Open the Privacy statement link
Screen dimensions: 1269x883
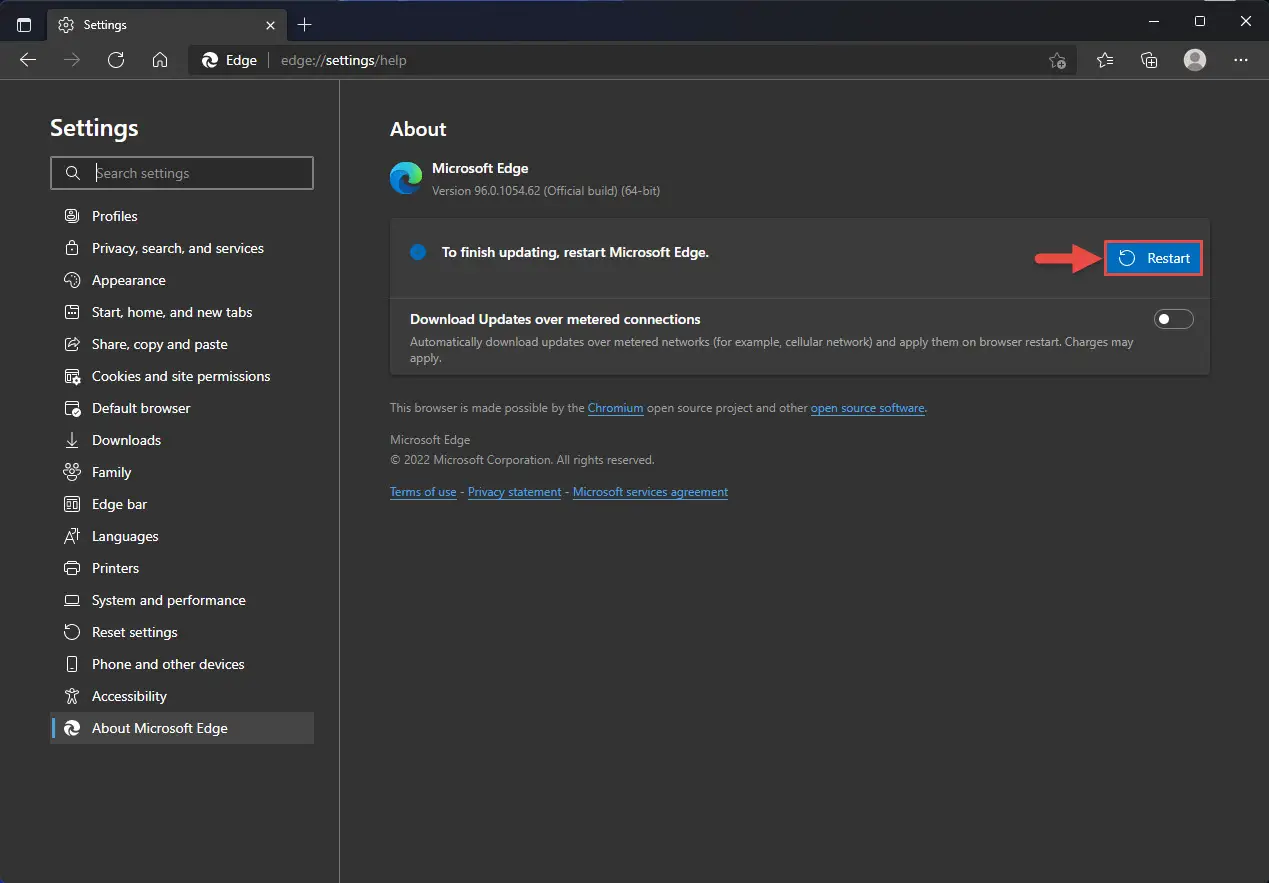(515, 492)
